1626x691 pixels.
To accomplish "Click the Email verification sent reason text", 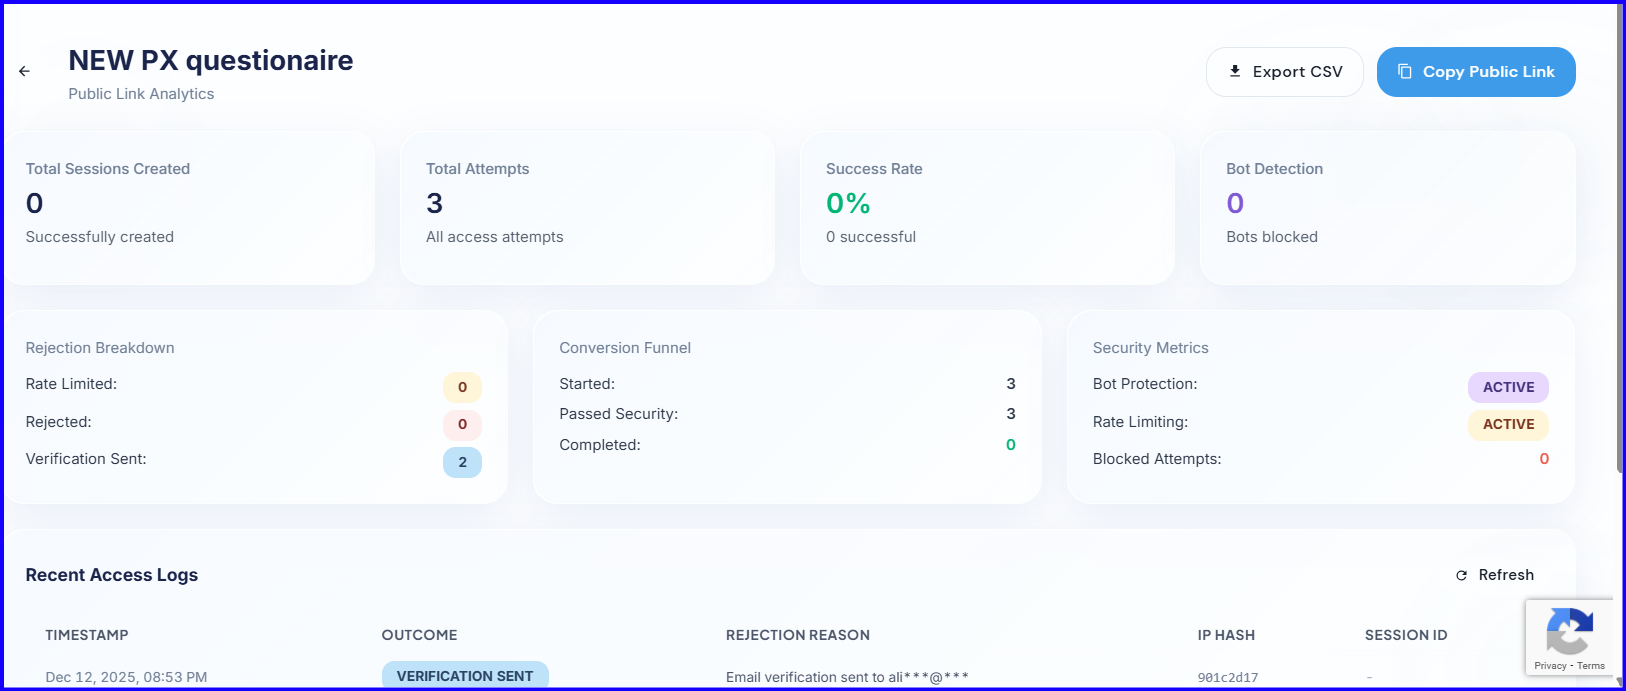I will click(x=847, y=677).
